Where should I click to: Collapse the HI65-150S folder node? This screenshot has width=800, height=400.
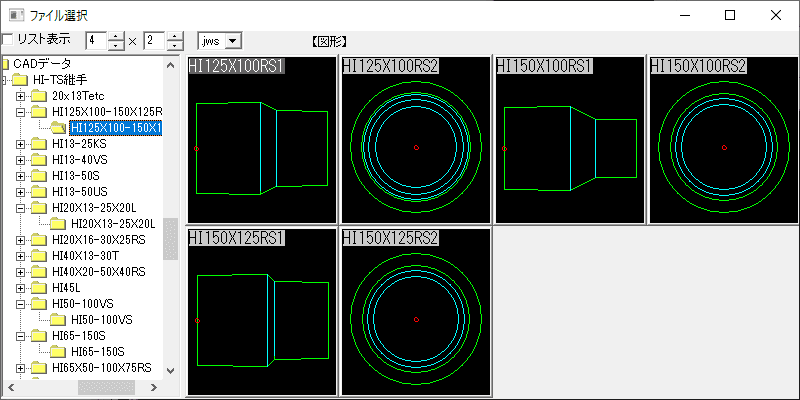point(20,336)
